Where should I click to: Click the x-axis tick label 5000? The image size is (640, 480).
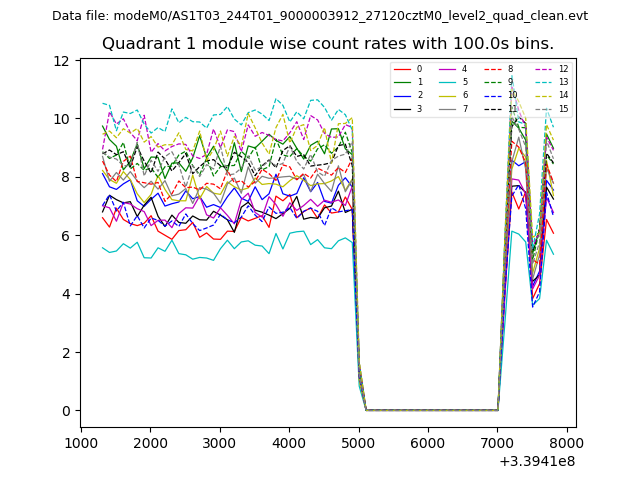click(x=358, y=443)
